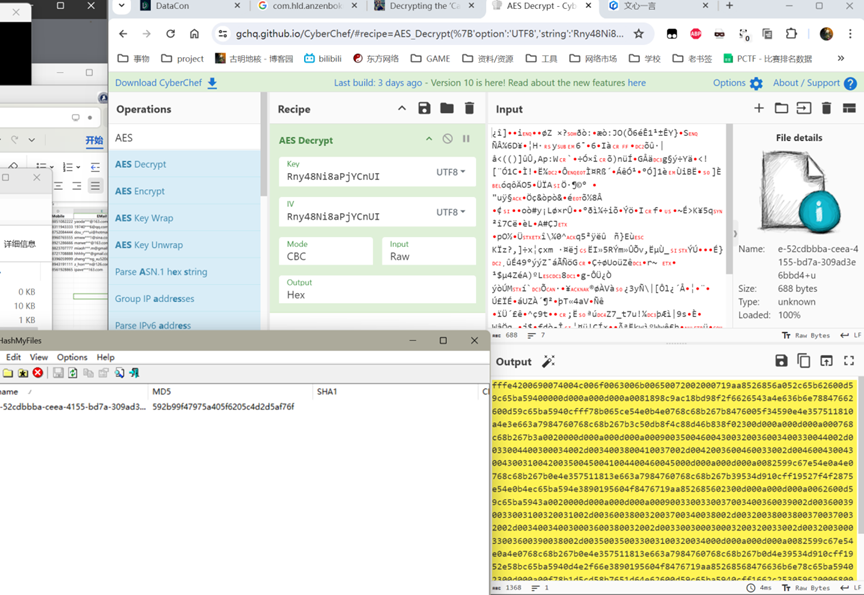
Task: Change output end-of-line sequence LF
Action: tap(850, 588)
